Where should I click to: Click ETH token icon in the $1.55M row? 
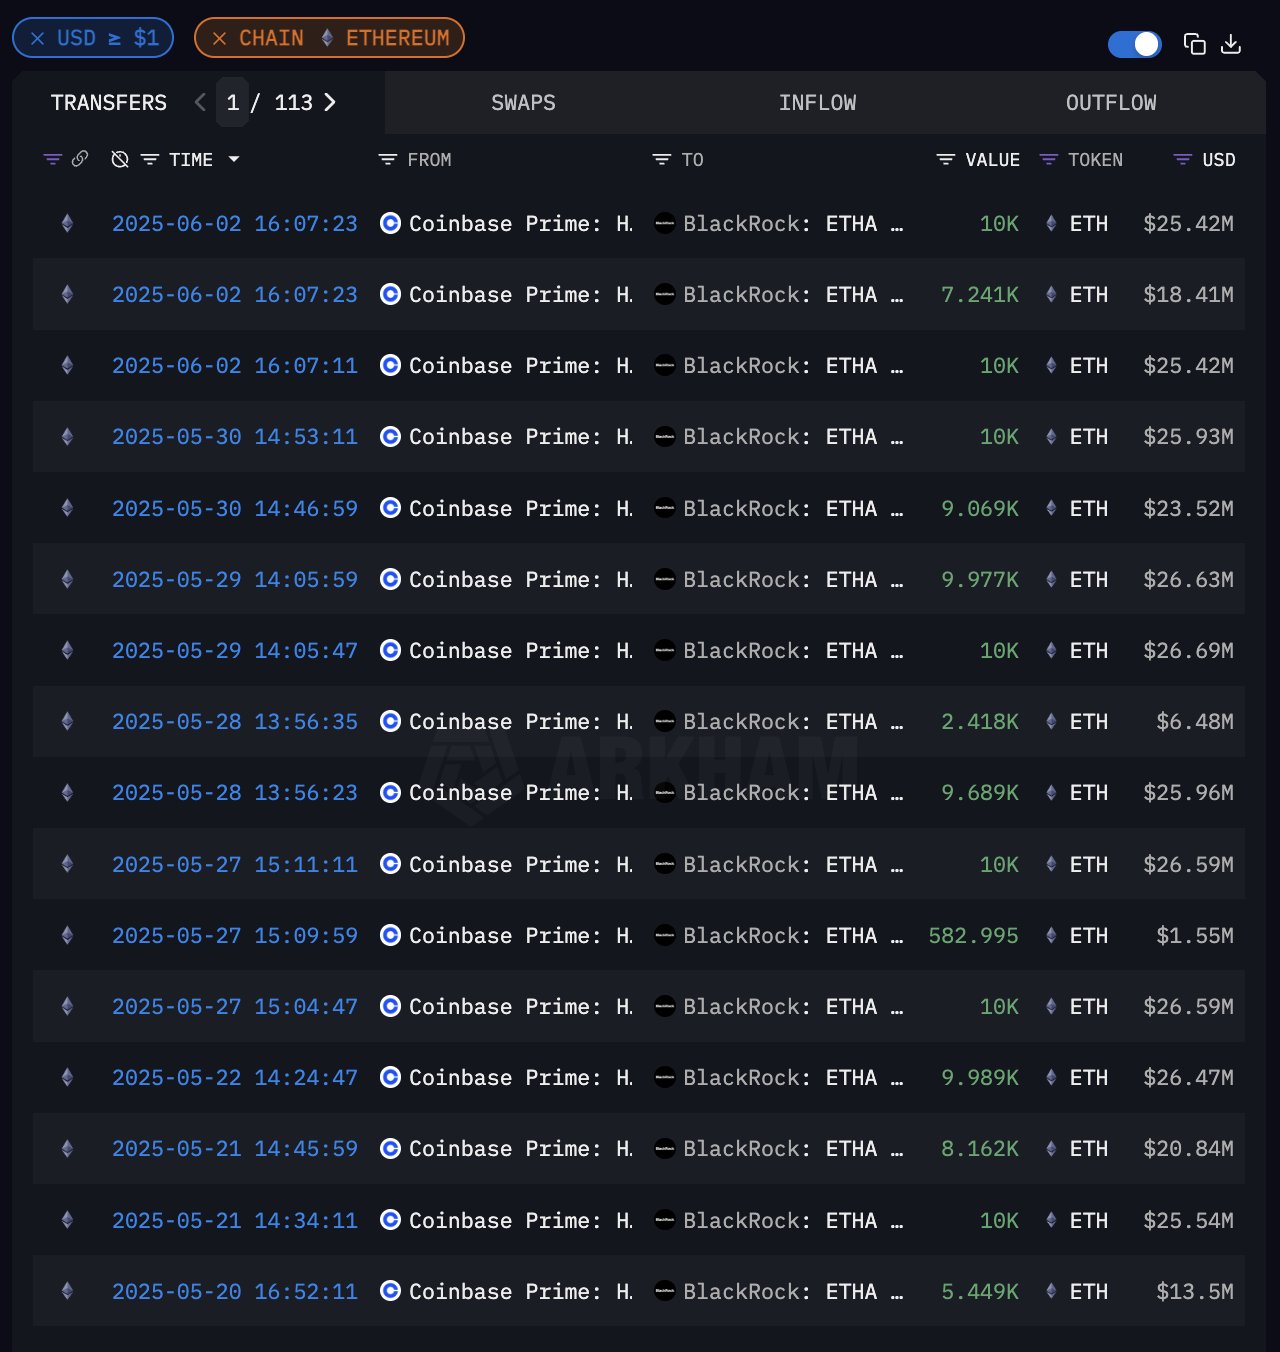(1051, 935)
